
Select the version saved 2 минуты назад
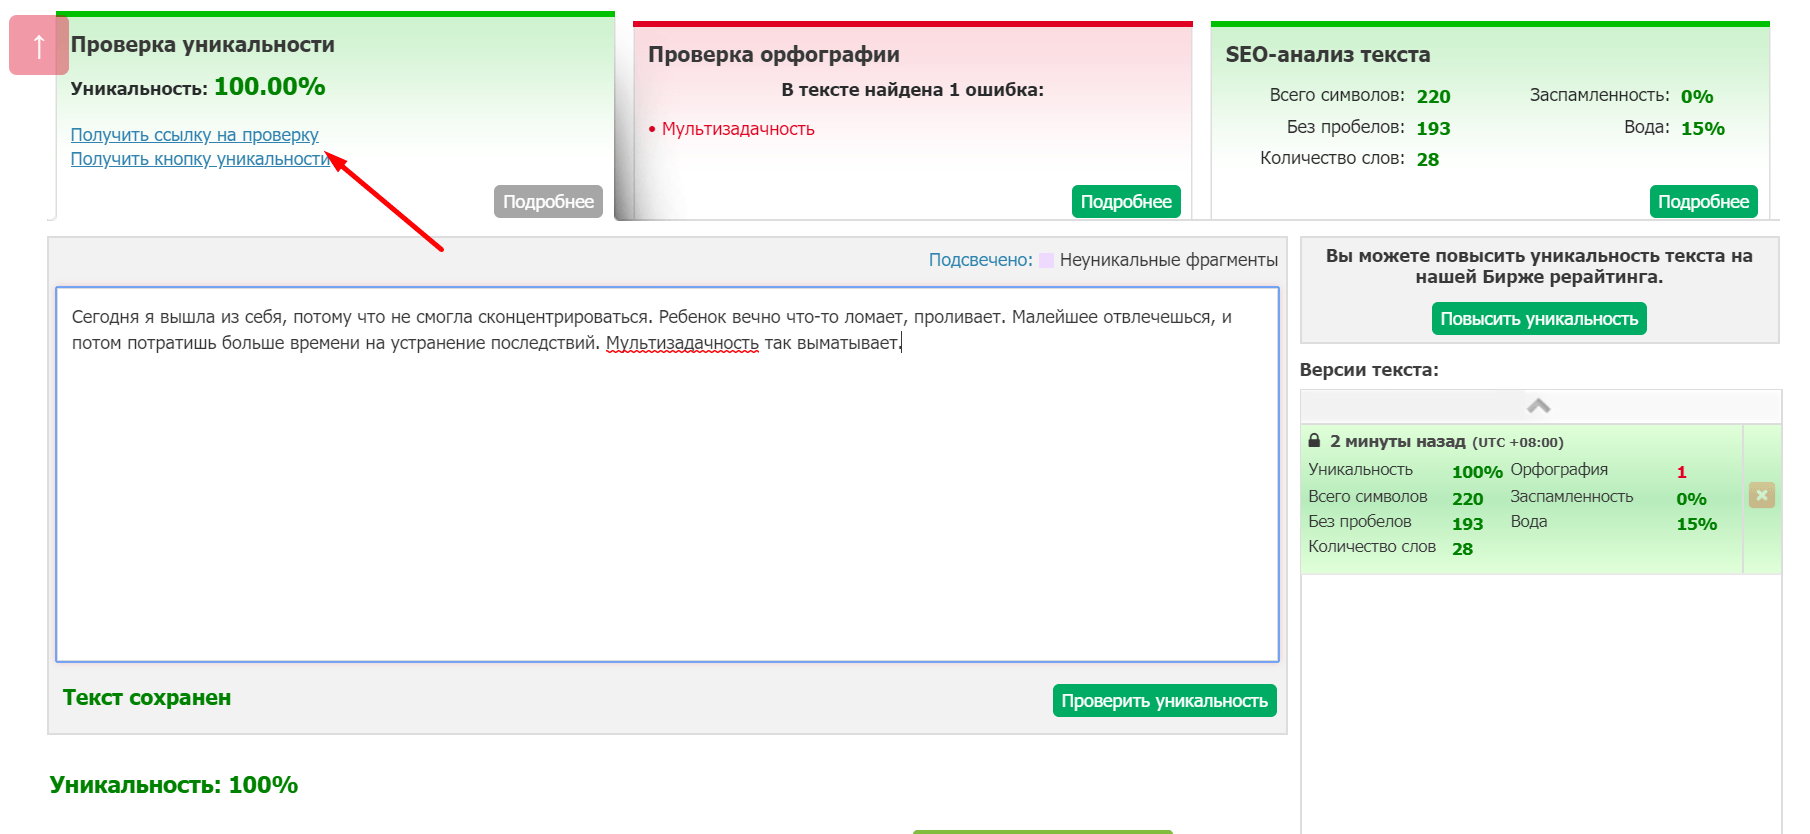pyautogui.click(x=1396, y=441)
